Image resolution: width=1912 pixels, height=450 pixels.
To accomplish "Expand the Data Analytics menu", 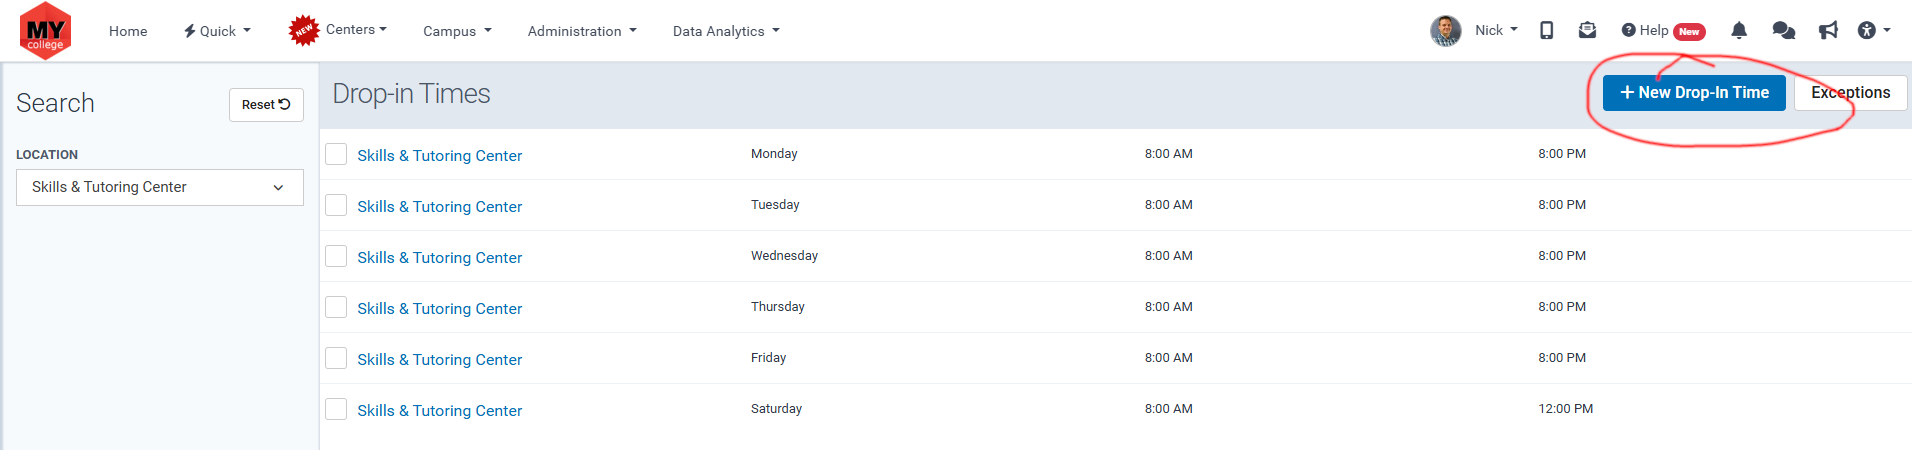I will point(726,31).
